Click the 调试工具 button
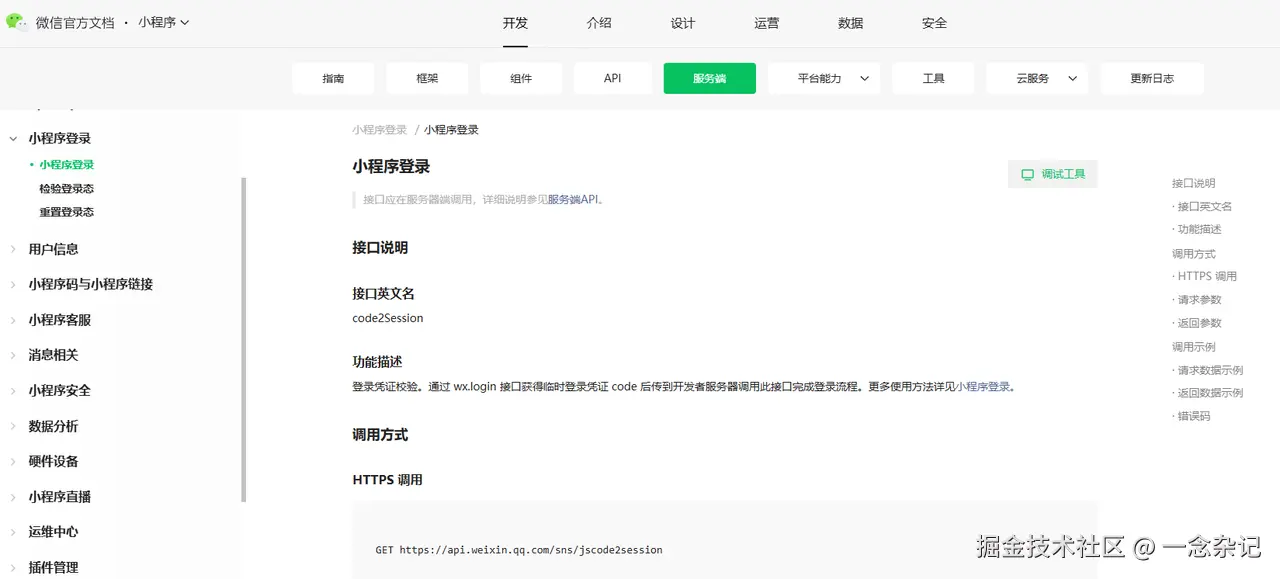The height and width of the screenshot is (579, 1280). (x=1053, y=174)
